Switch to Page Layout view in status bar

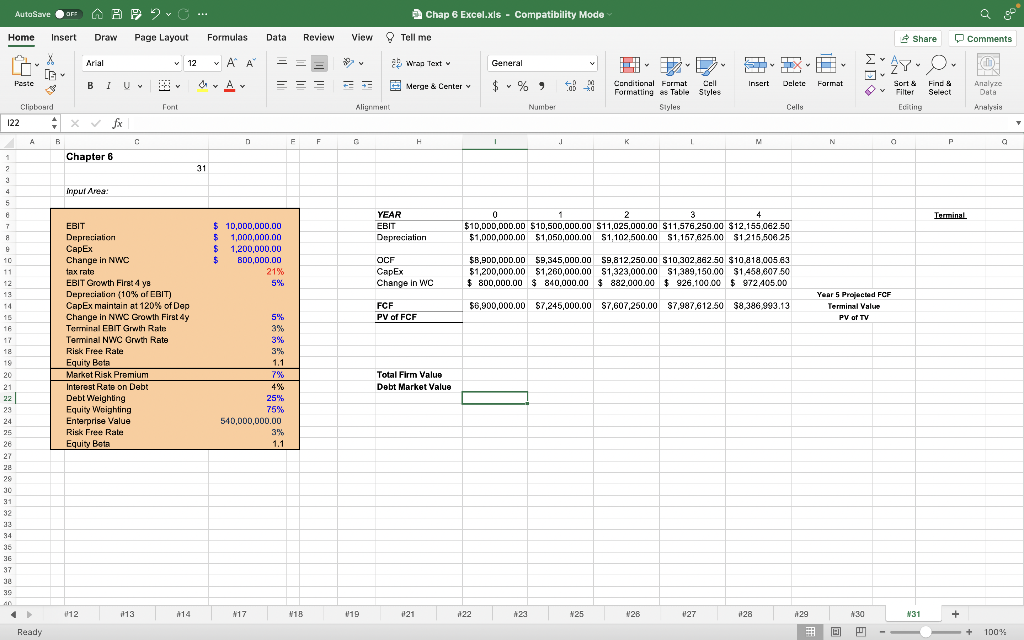click(835, 632)
